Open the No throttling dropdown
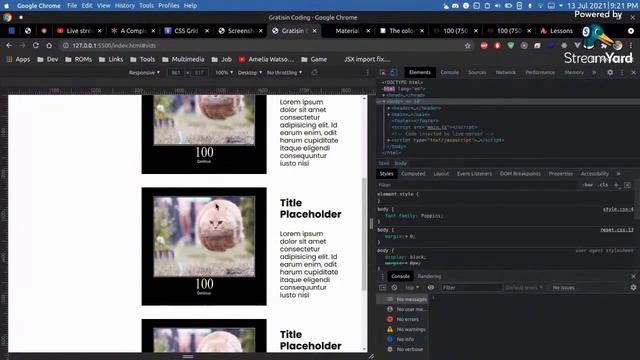Viewport: 640px width, 360px height. tap(284, 73)
